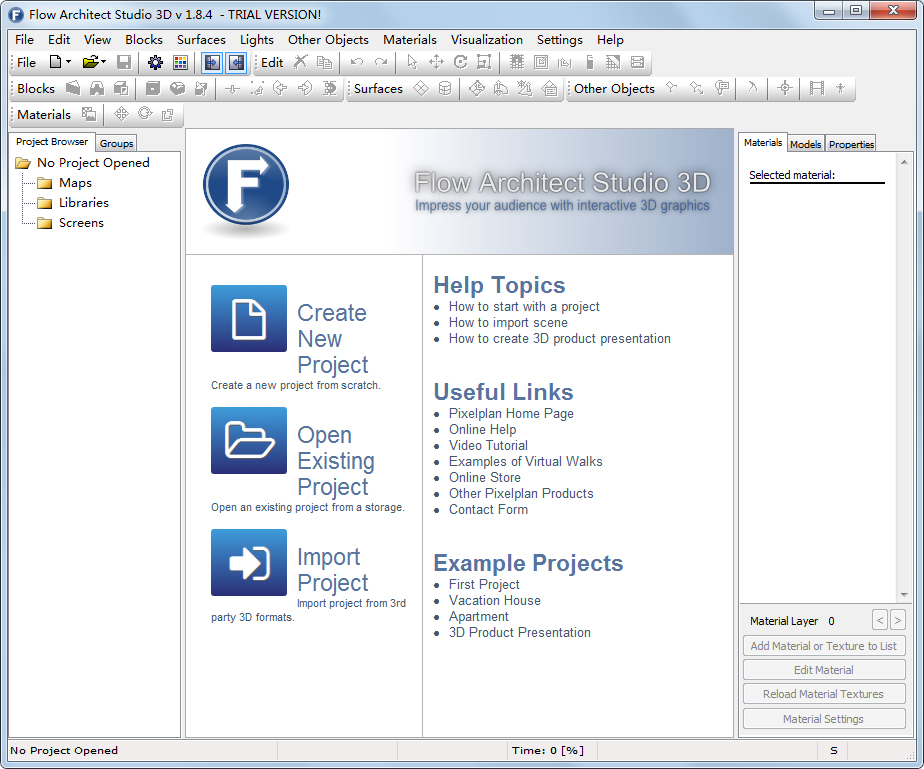Click the open folder icon in File toolbar
924x769 pixels.
pos(90,62)
